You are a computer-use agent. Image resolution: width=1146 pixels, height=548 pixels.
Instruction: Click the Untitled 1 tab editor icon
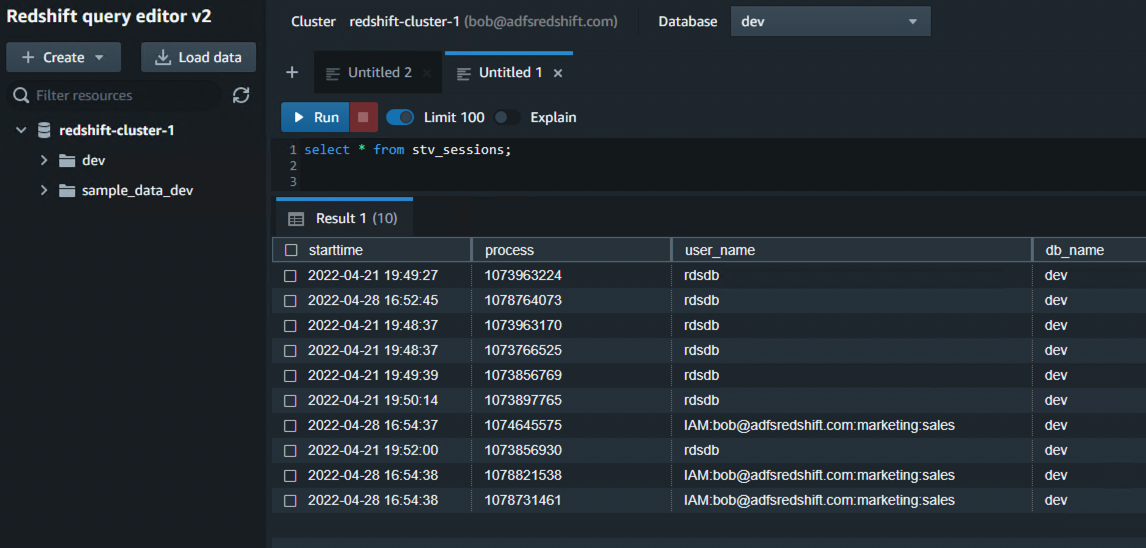[463, 73]
